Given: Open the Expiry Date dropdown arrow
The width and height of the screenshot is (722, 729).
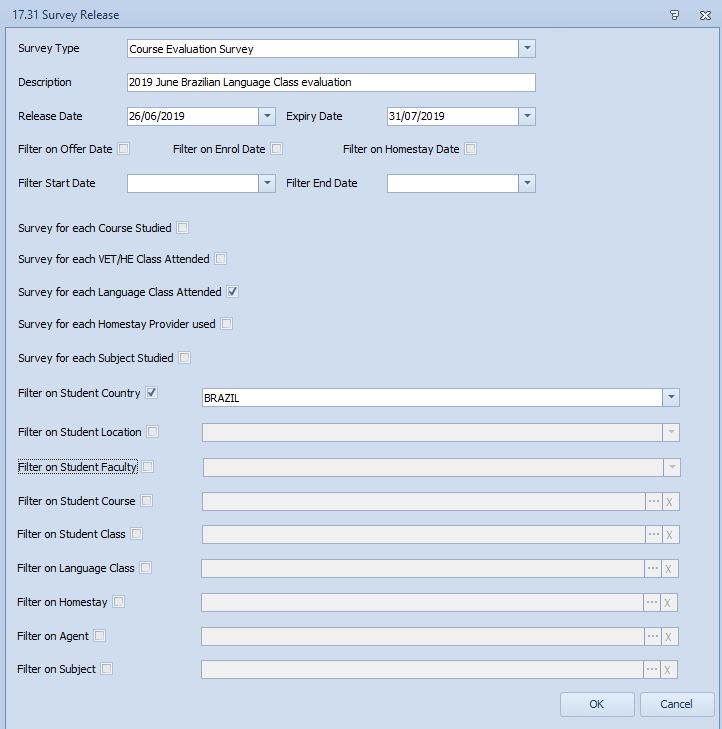Looking at the screenshot, I should pyautogui.click(x=527, y=116).
